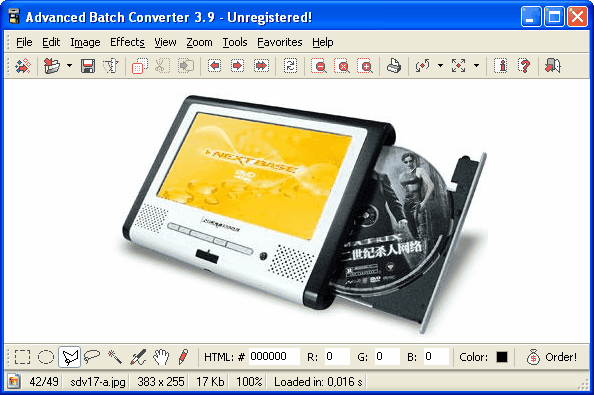The height and width of the screenshot is (395, 594).
Task: Select the elliptical selection tool
Action: click(x=46, y=357)
